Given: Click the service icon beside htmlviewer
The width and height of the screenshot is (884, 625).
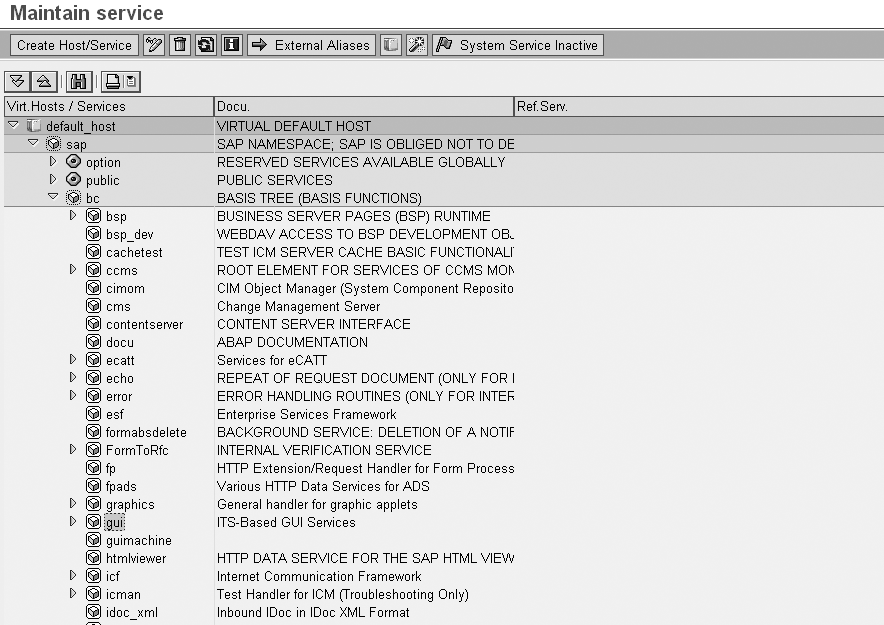Looking at the screenshot, I should point(94,558).
